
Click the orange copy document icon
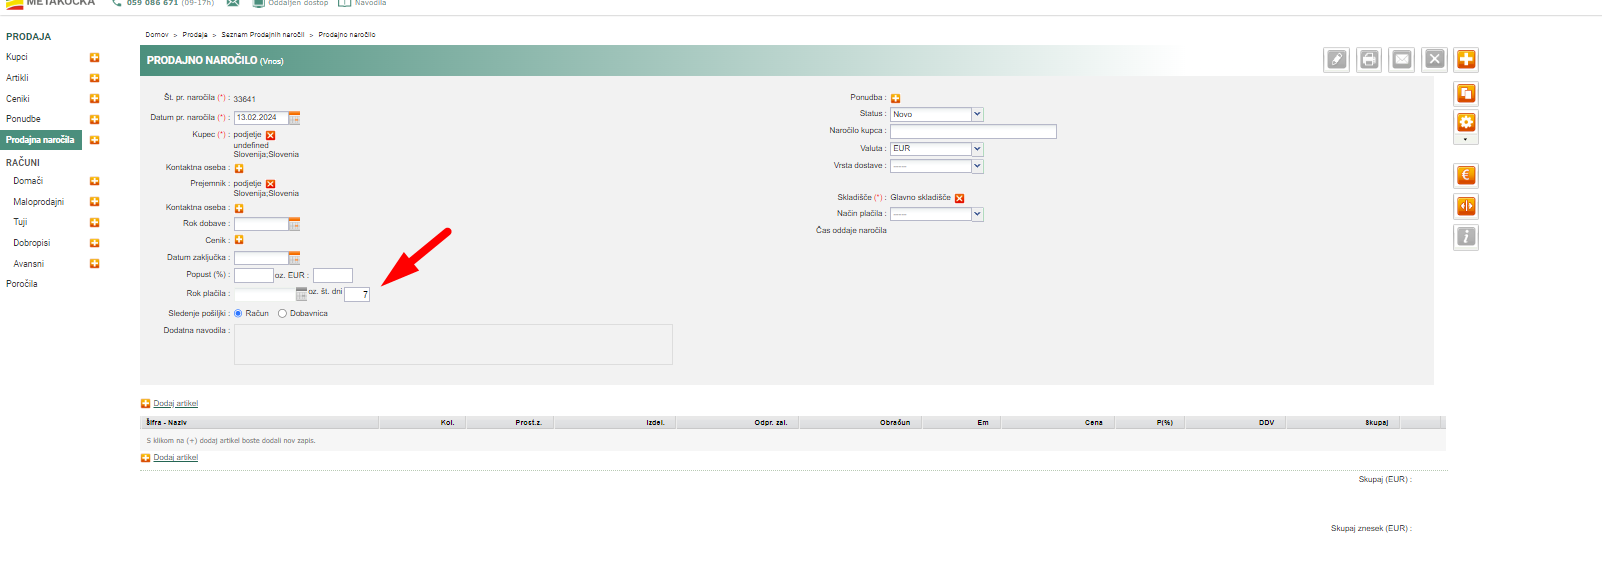click(1466, 93)
